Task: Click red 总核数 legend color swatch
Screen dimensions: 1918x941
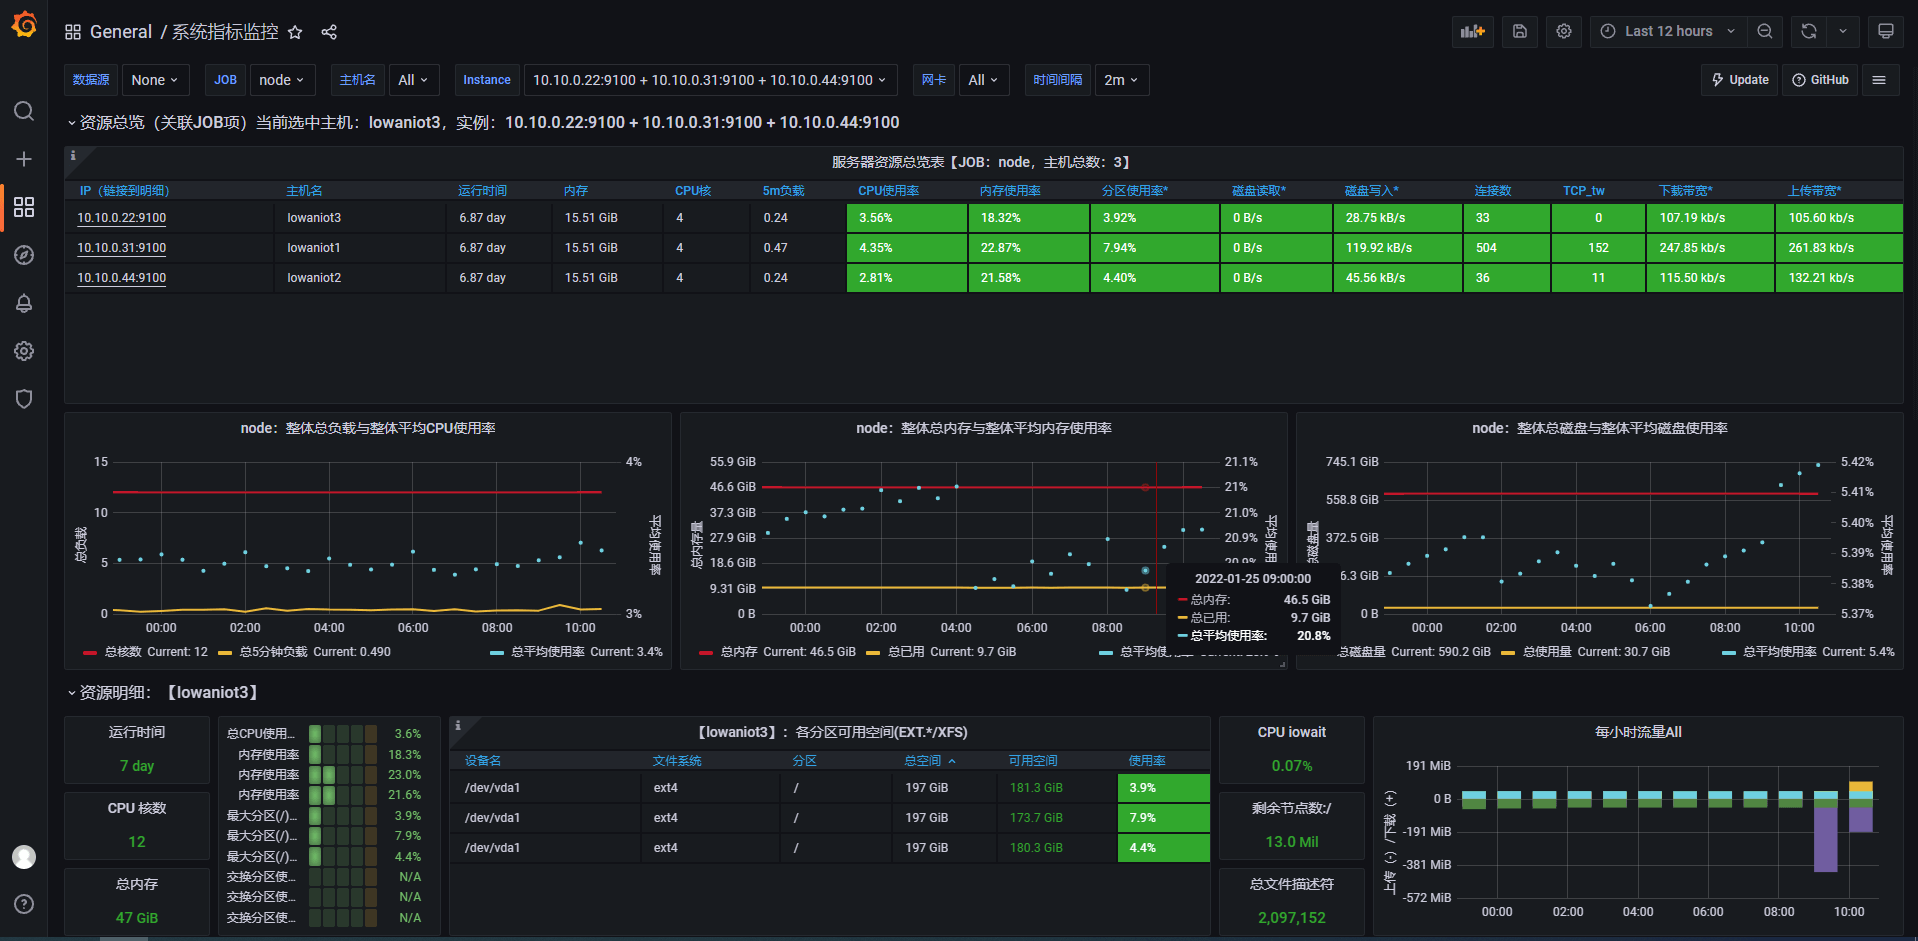Action: (x=90, y=653)
